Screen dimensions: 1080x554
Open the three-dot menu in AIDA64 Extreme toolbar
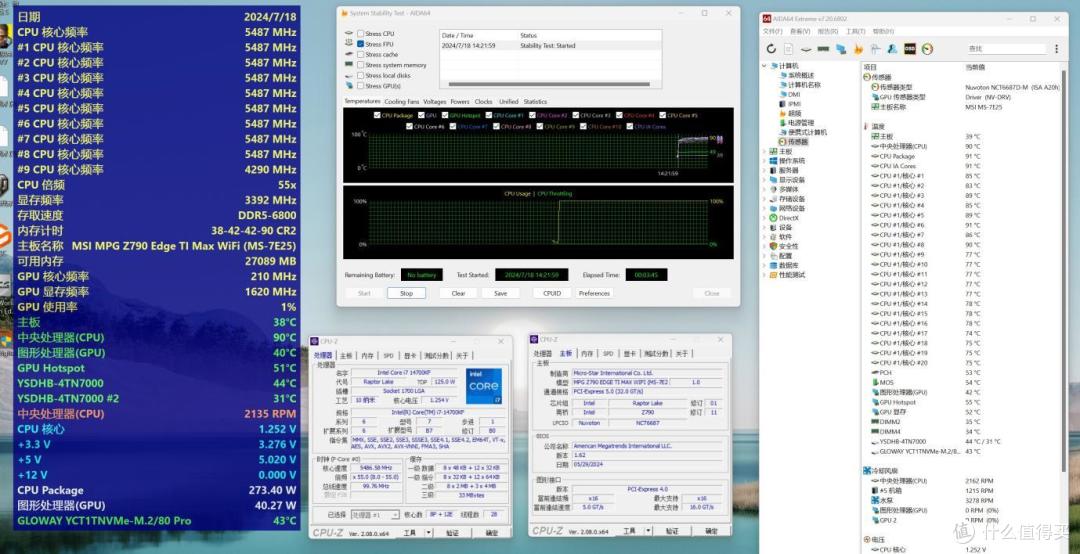1056,49
